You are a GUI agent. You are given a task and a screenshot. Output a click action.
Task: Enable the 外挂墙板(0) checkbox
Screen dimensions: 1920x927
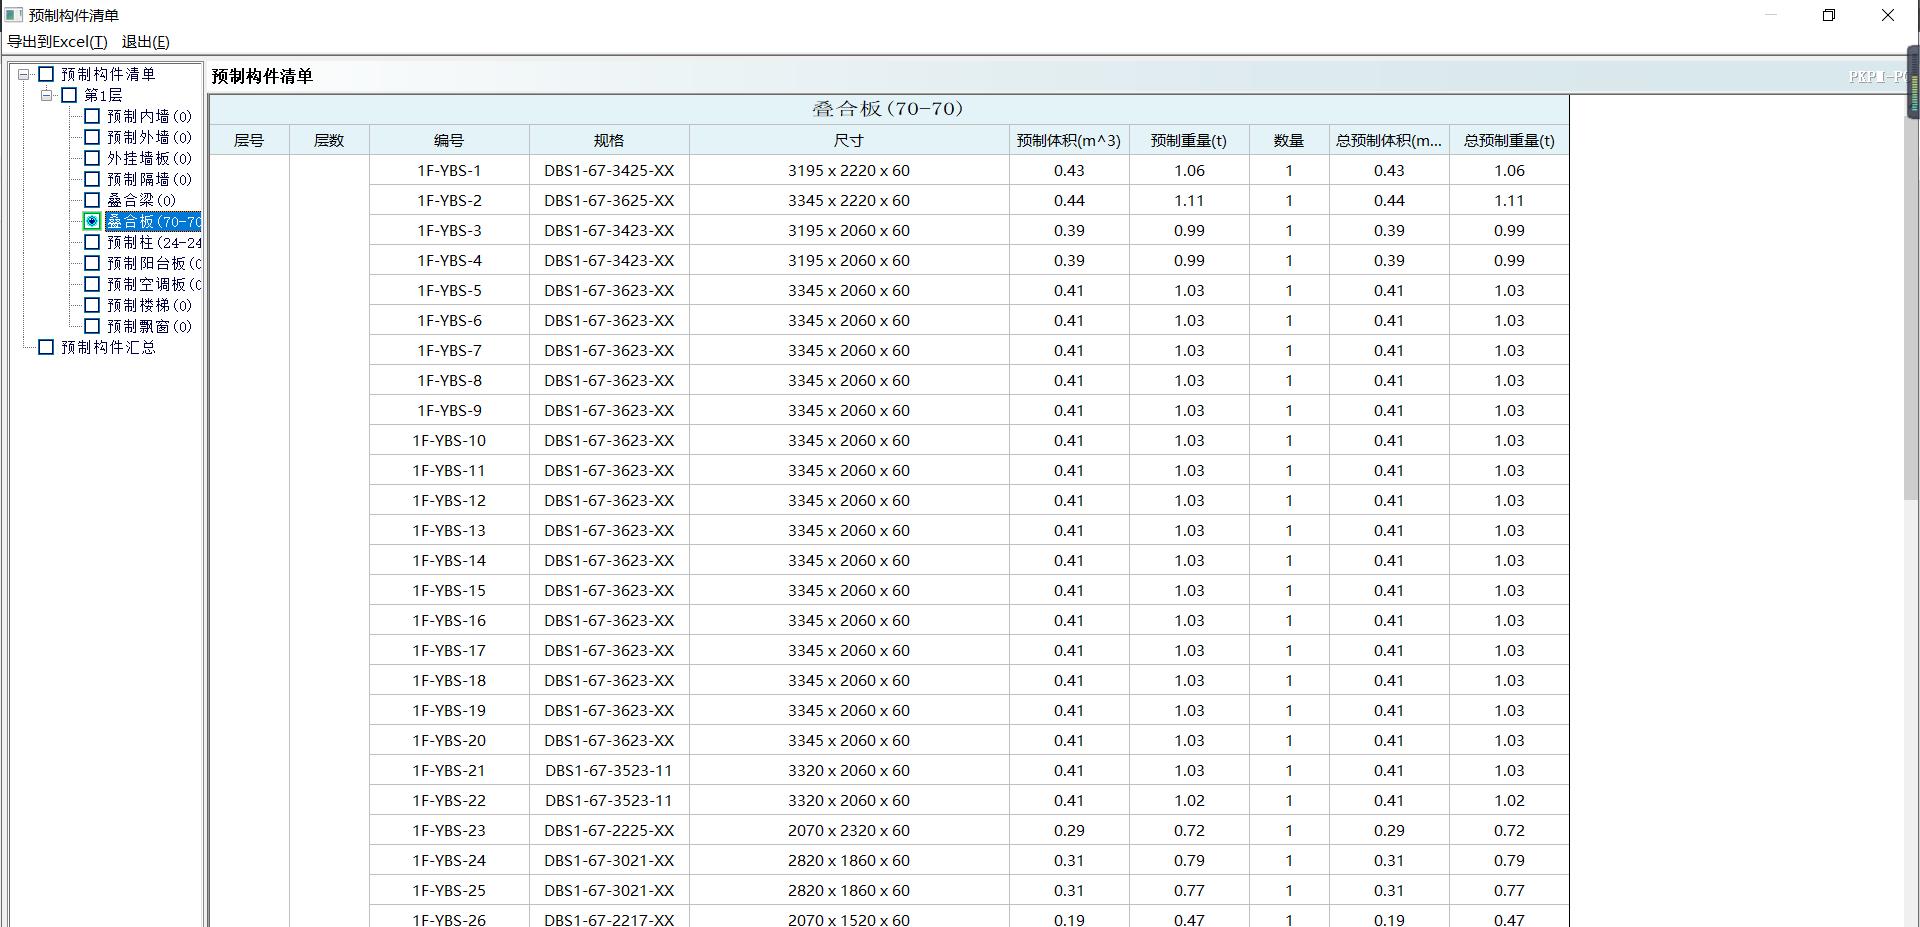tap(91, 158)
